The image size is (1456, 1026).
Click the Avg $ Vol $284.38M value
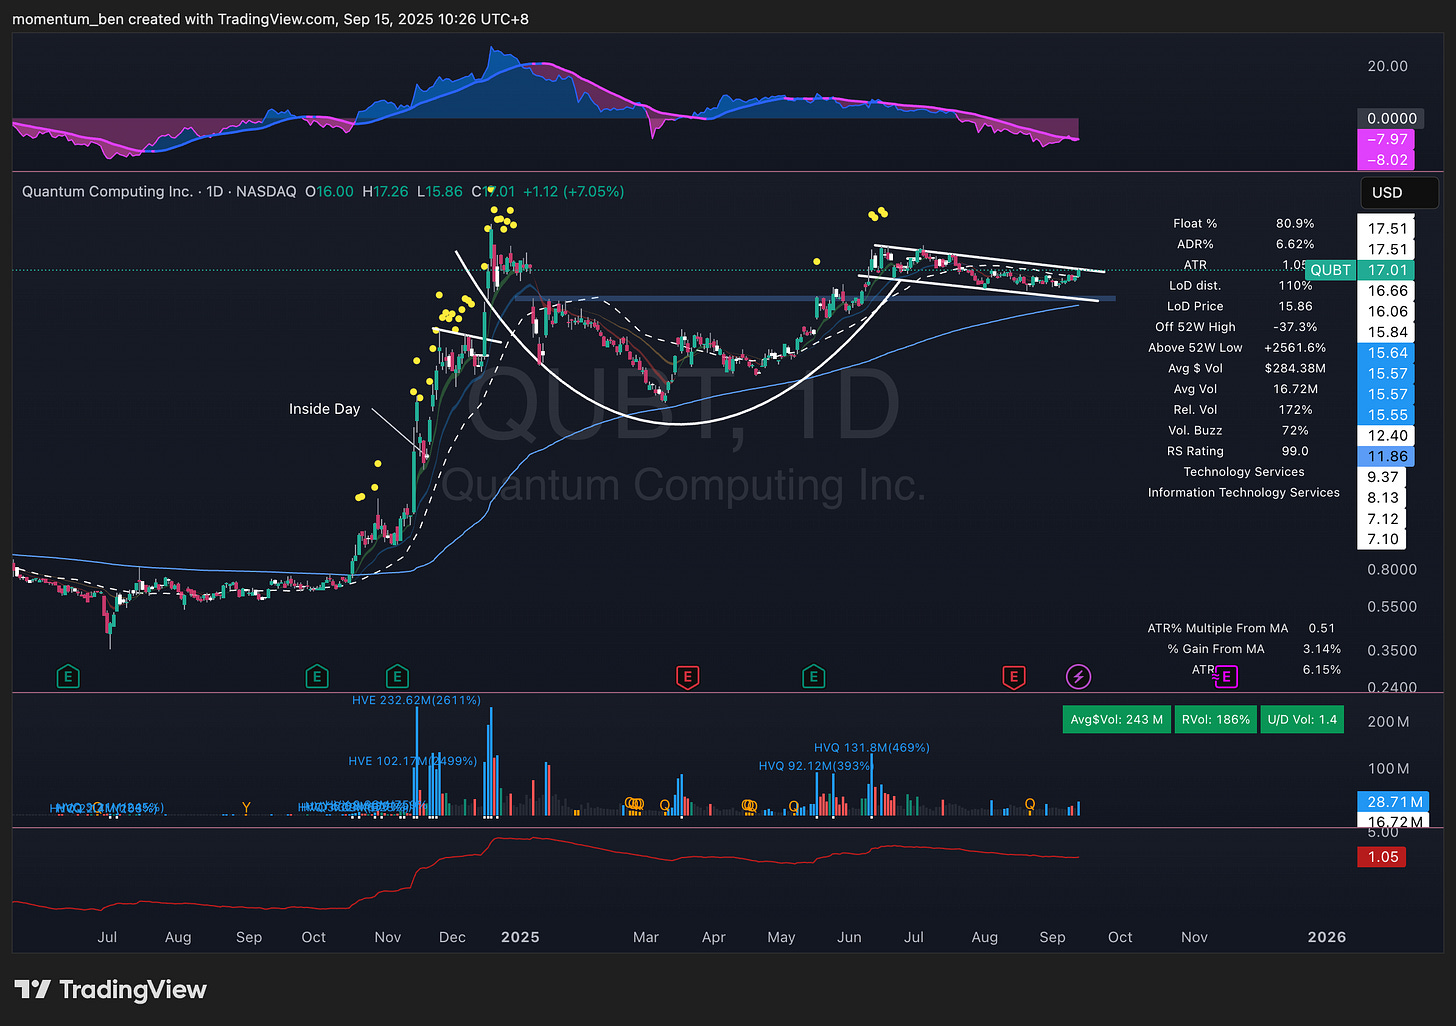[1295, 368]
